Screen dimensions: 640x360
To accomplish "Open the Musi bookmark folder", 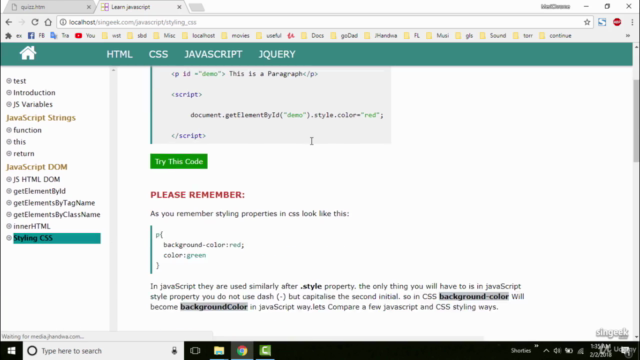I will 438,36.
